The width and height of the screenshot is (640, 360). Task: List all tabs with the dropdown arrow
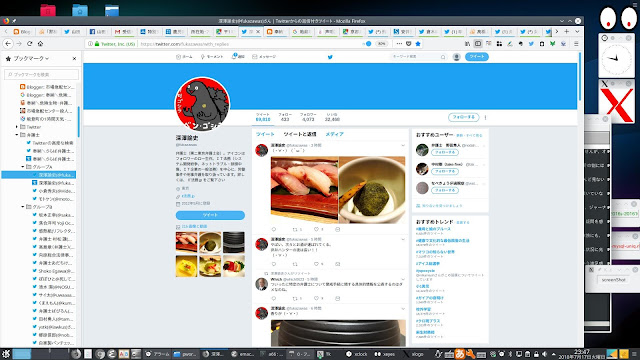pyautogui.click(x=577, y=31)
